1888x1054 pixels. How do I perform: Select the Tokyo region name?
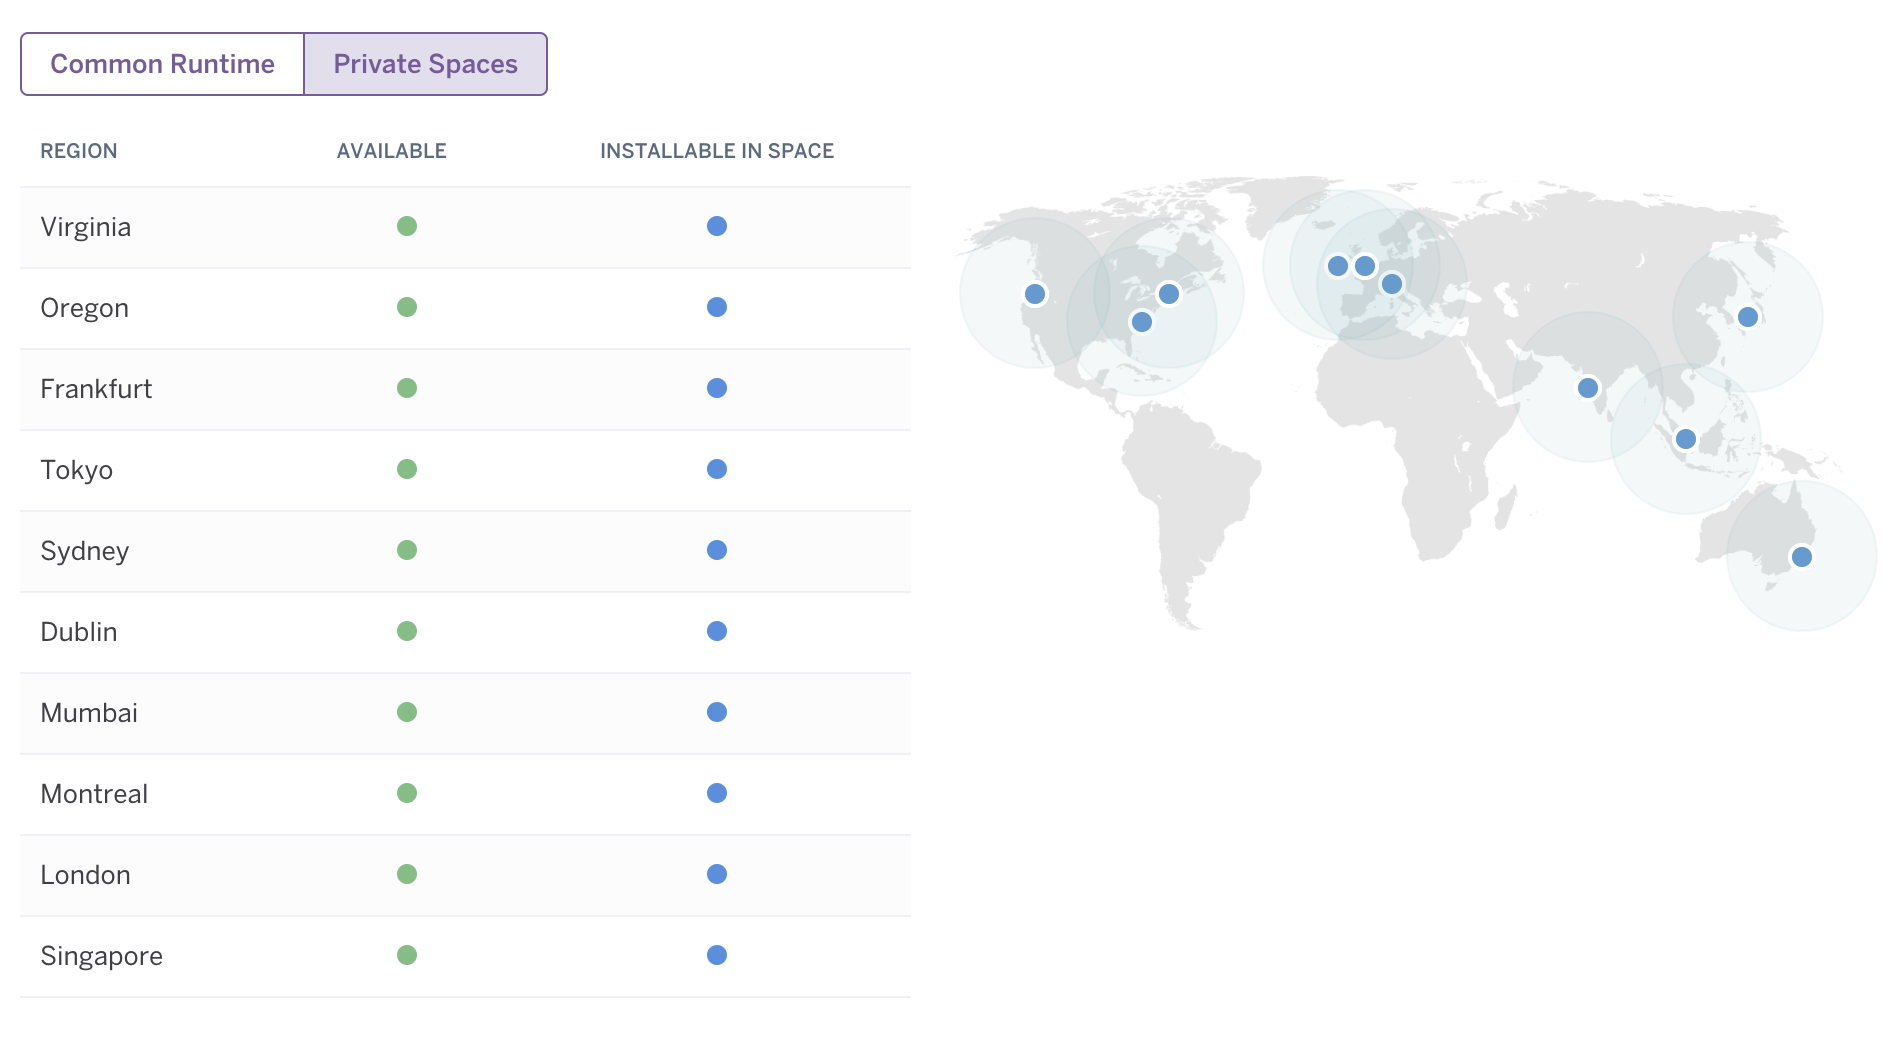tap(77, 470)
